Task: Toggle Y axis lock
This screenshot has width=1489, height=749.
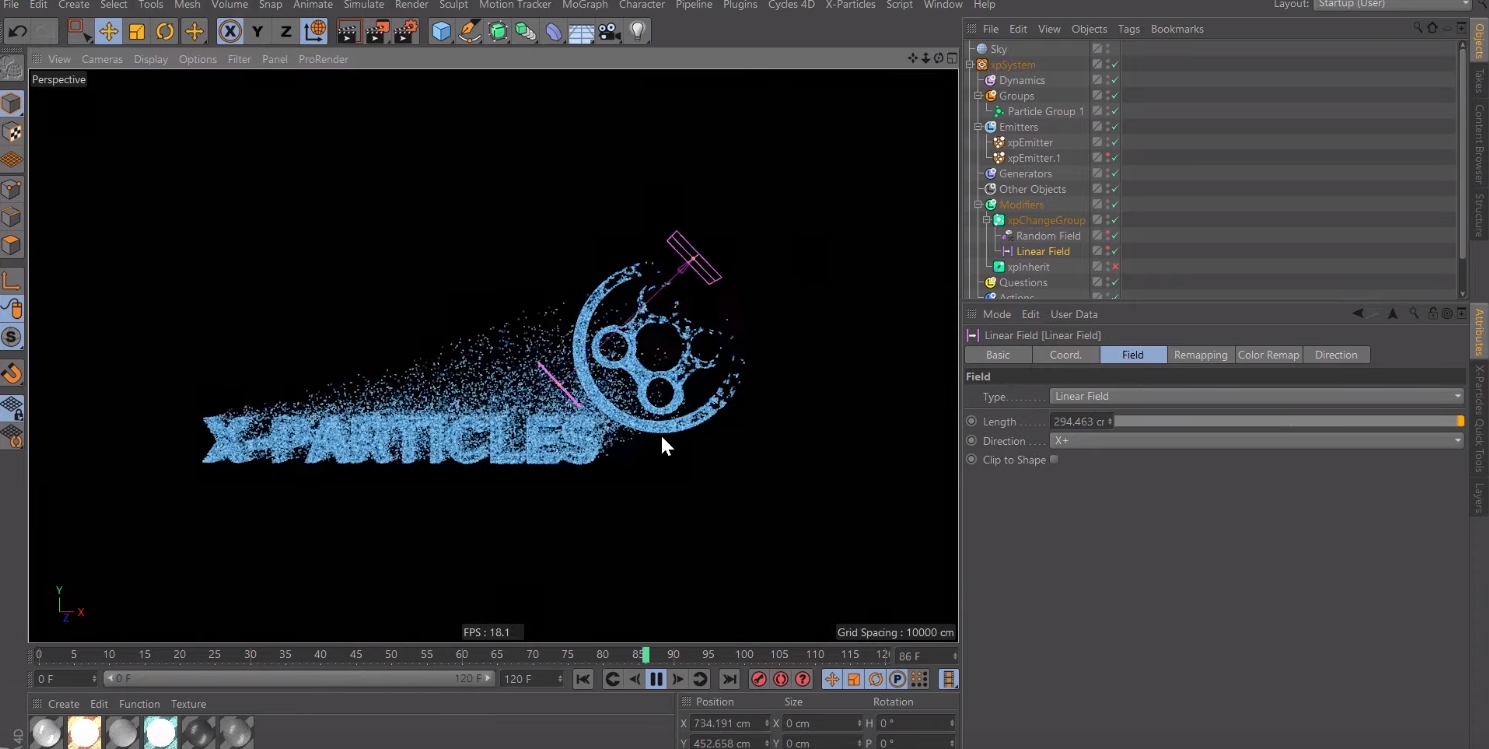Action: coord(258,32)
